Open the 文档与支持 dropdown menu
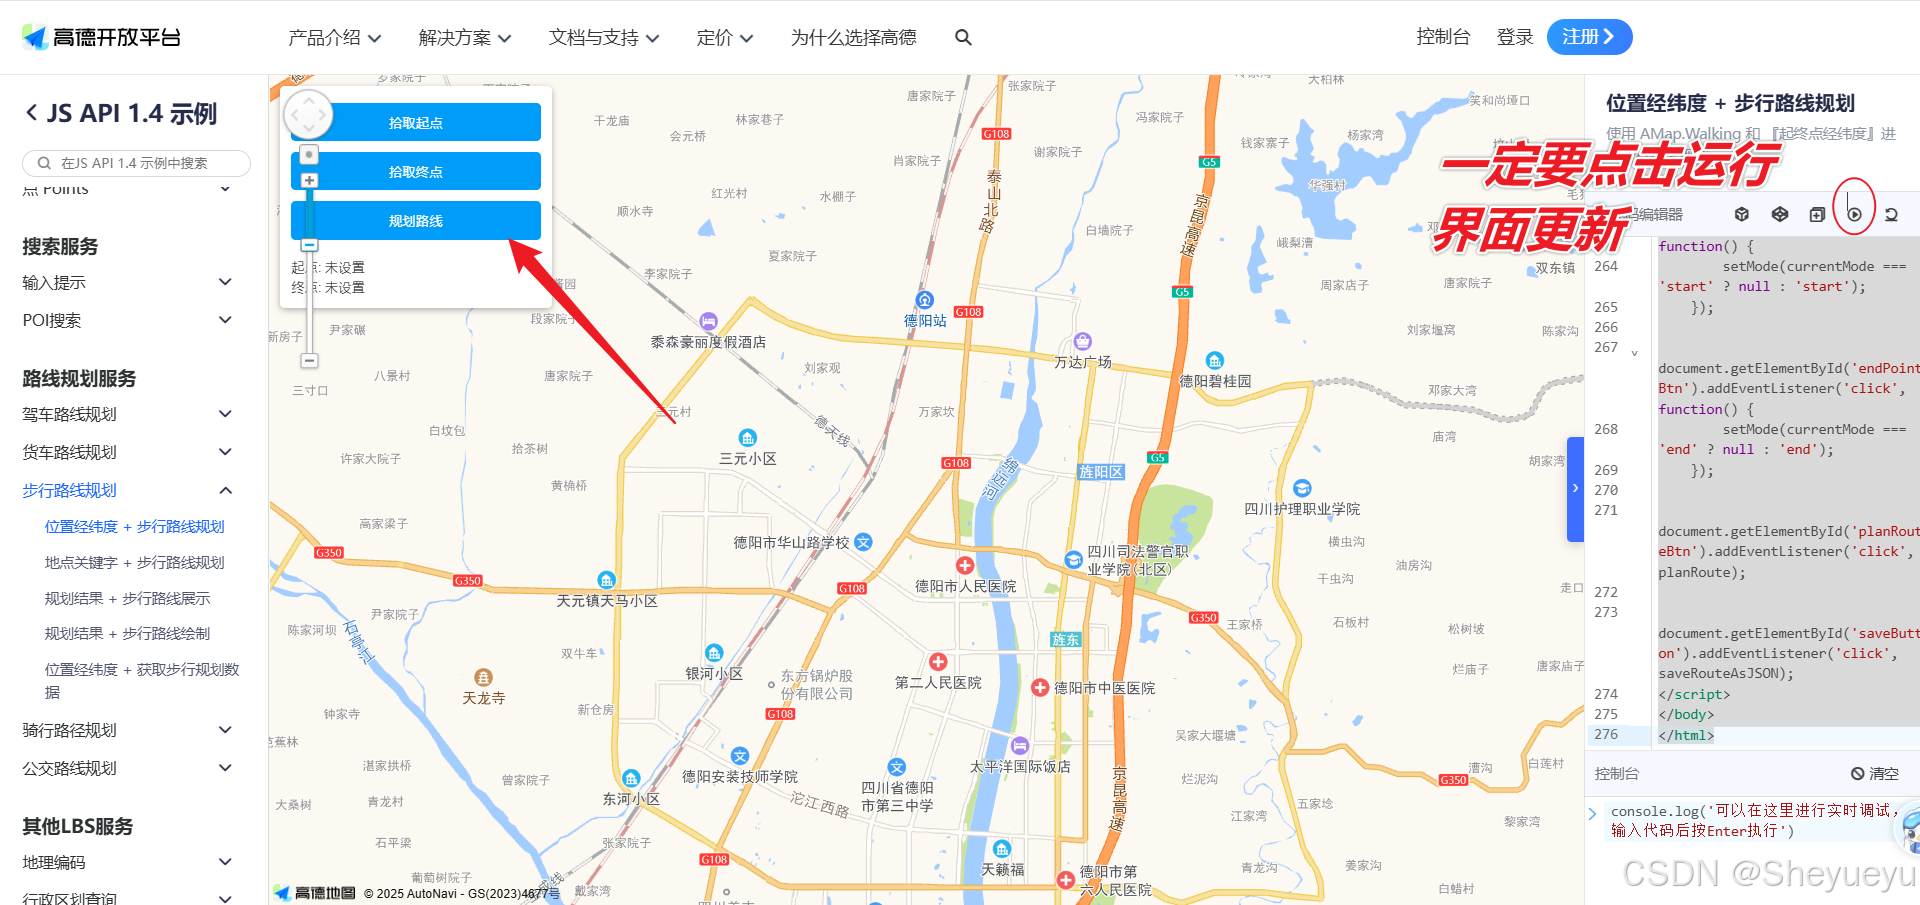1920x905 pixels. (x=604, y=38)
